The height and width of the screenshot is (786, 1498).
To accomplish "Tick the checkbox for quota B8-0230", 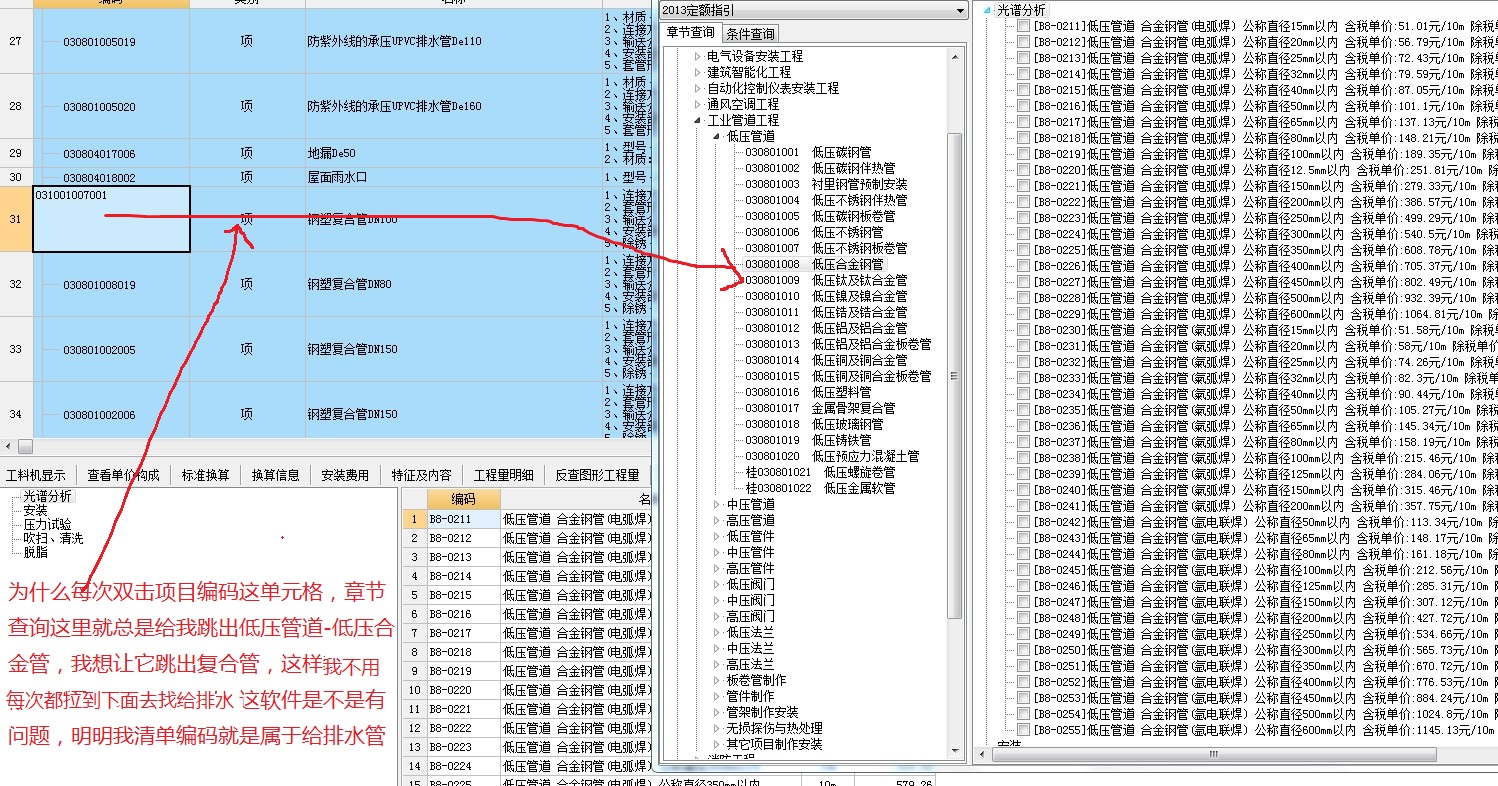I will [1023, 330].
